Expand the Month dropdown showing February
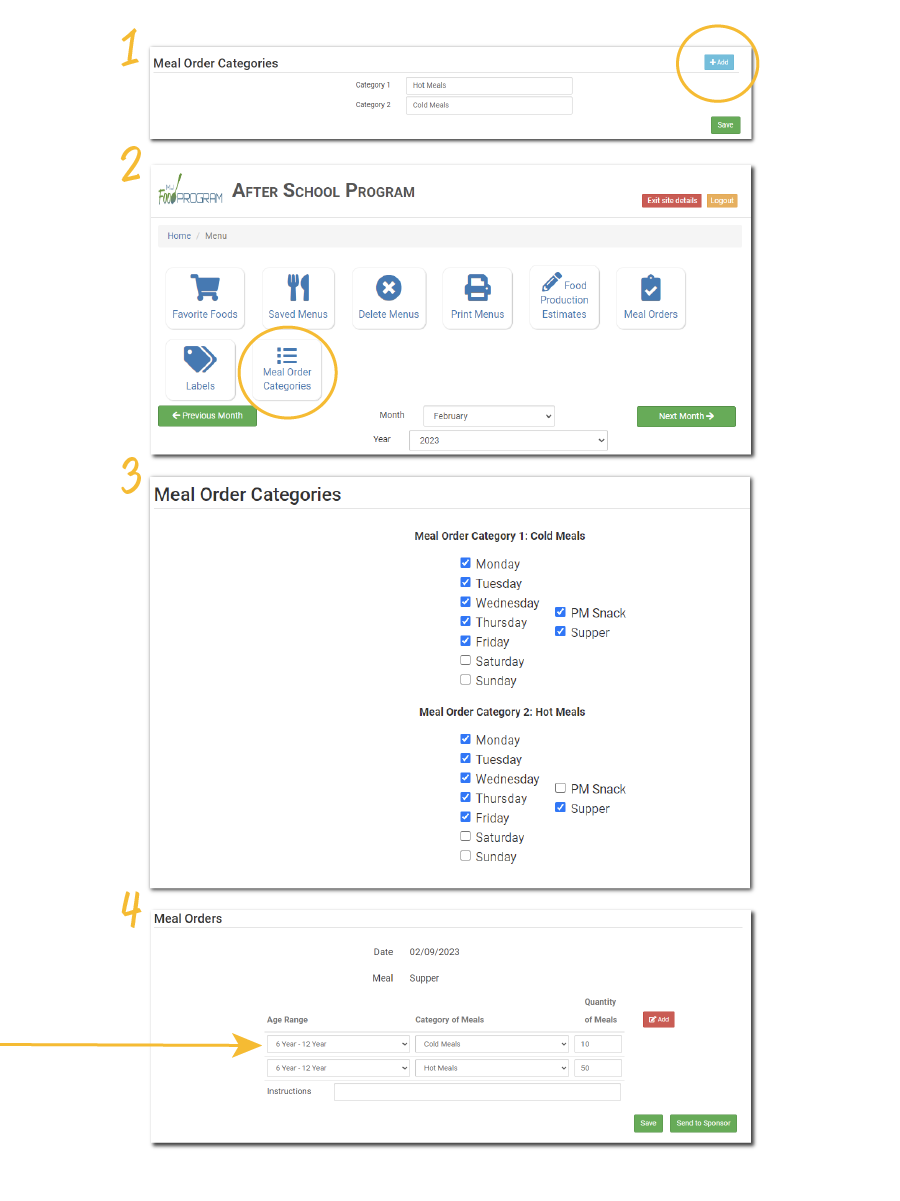The height and width of the screenshot is (1201, 900). [488, 416]
